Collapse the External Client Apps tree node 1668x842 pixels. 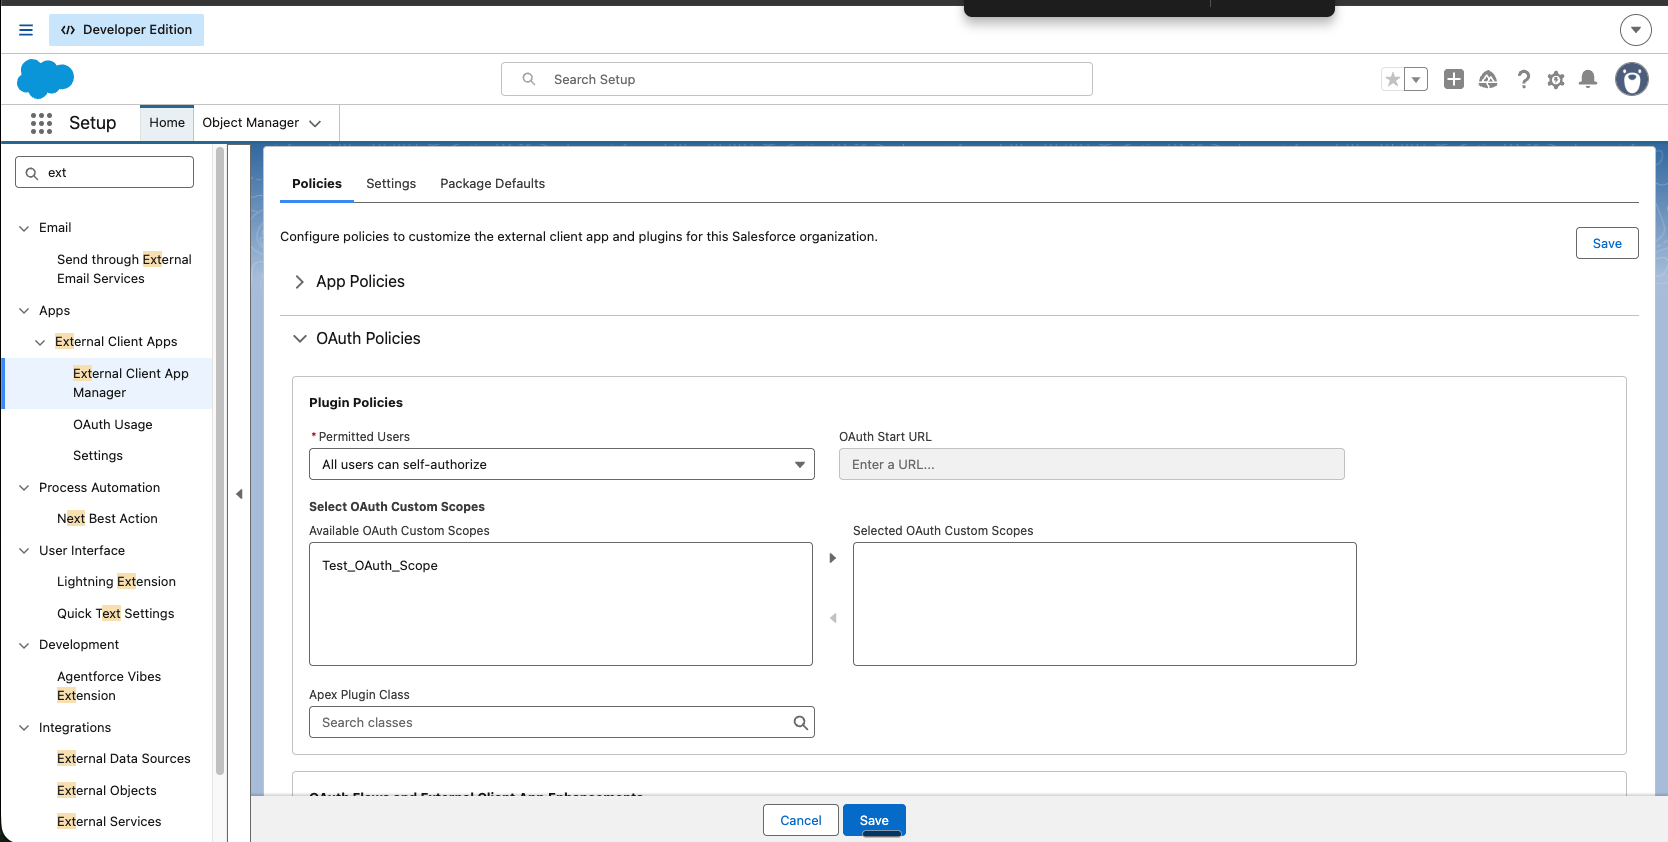pyautogui.click(x=40, y=342)
